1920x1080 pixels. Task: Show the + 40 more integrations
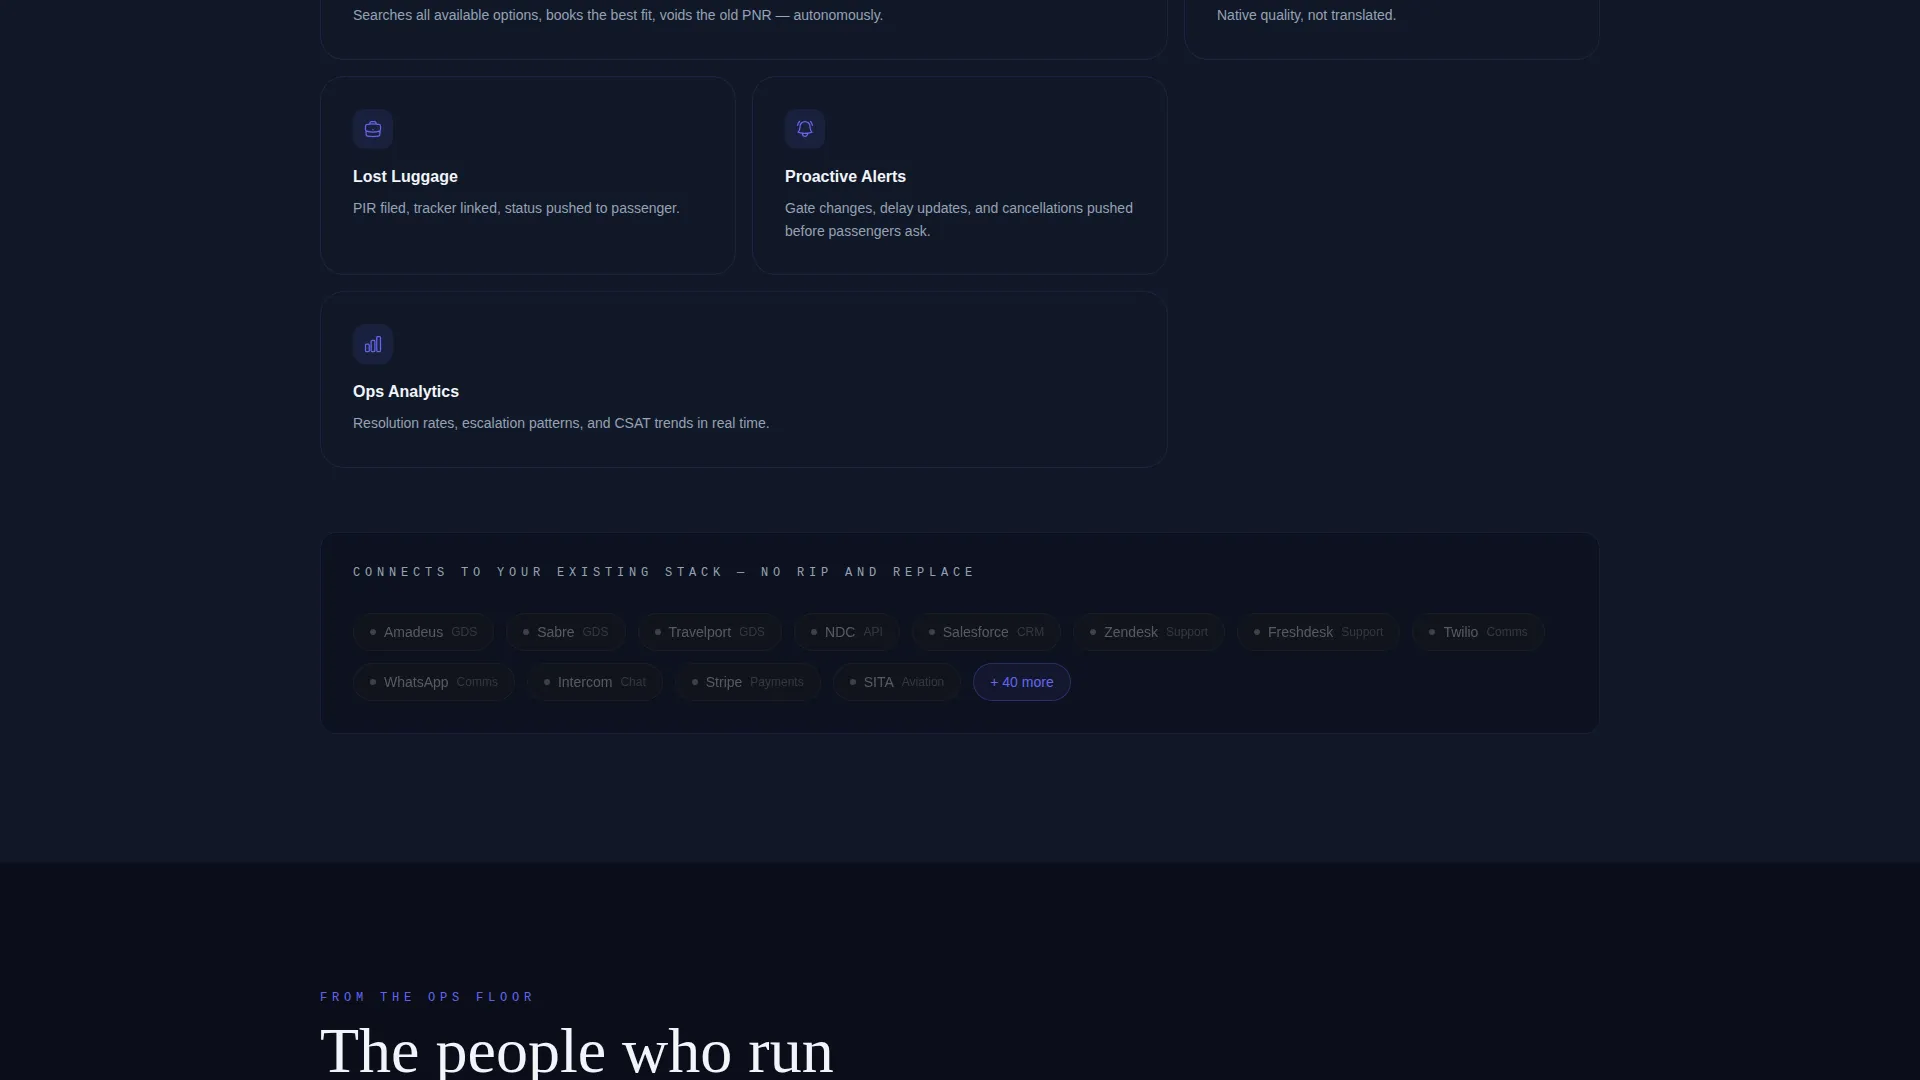tap(1022, 682)
